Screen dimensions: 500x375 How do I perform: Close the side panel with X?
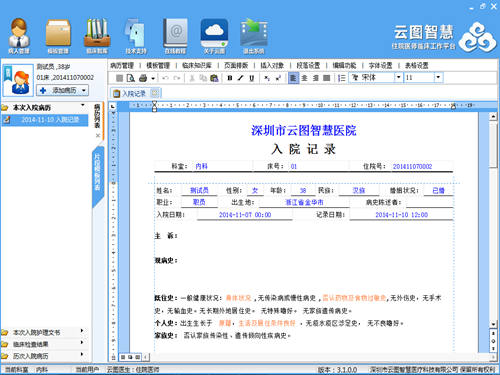point(98,135)
